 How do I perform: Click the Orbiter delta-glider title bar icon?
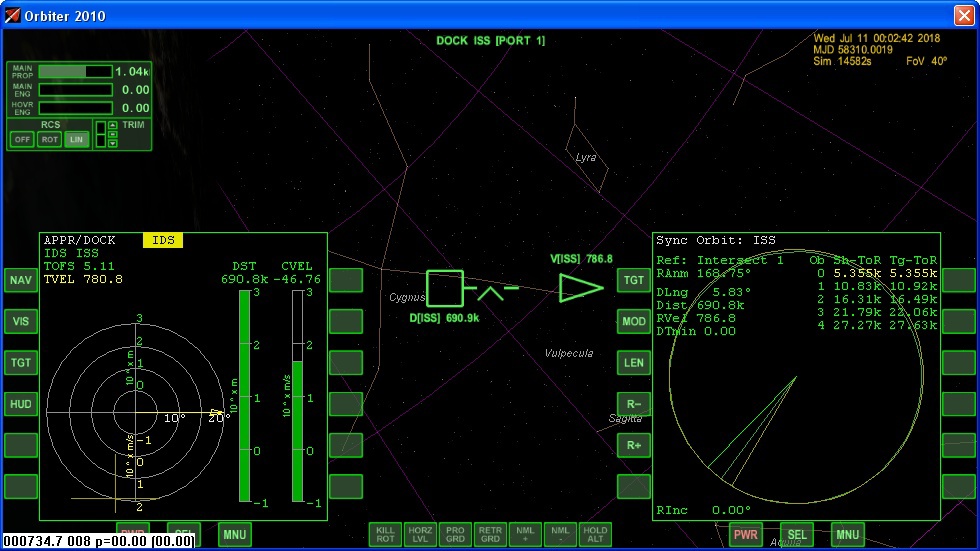point(12,15)
